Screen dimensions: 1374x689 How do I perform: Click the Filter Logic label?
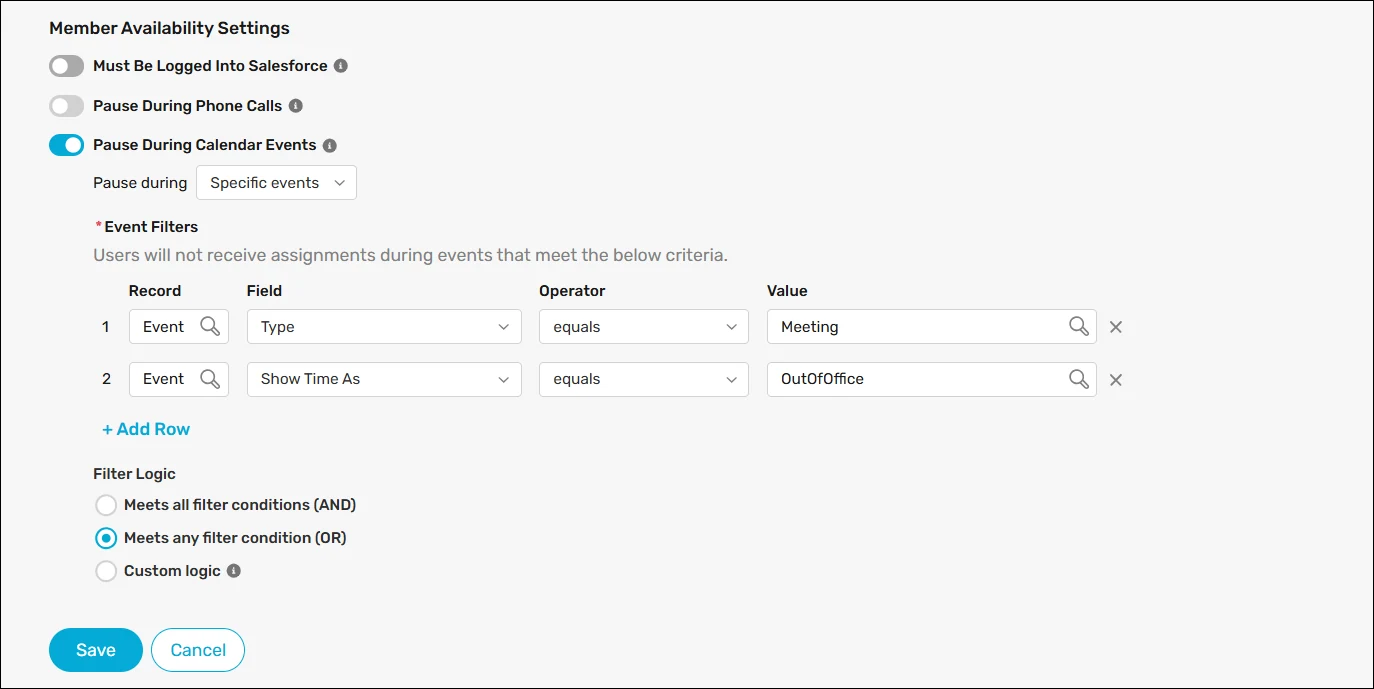(134, 474)
